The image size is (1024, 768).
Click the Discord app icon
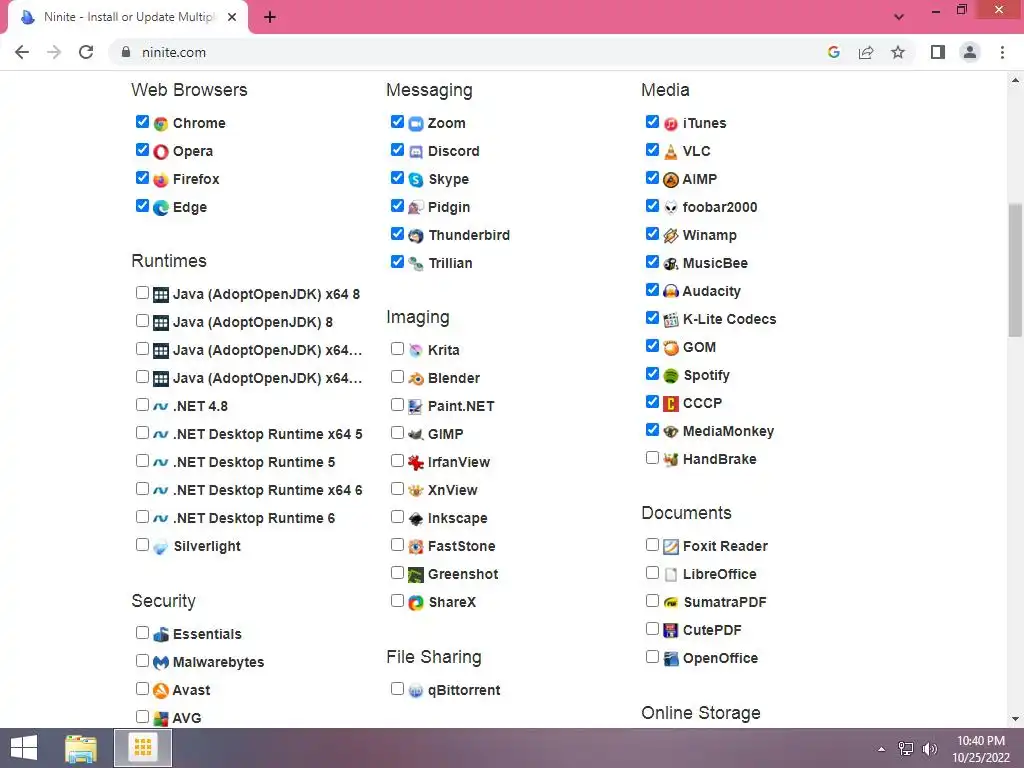pos(416,152)
